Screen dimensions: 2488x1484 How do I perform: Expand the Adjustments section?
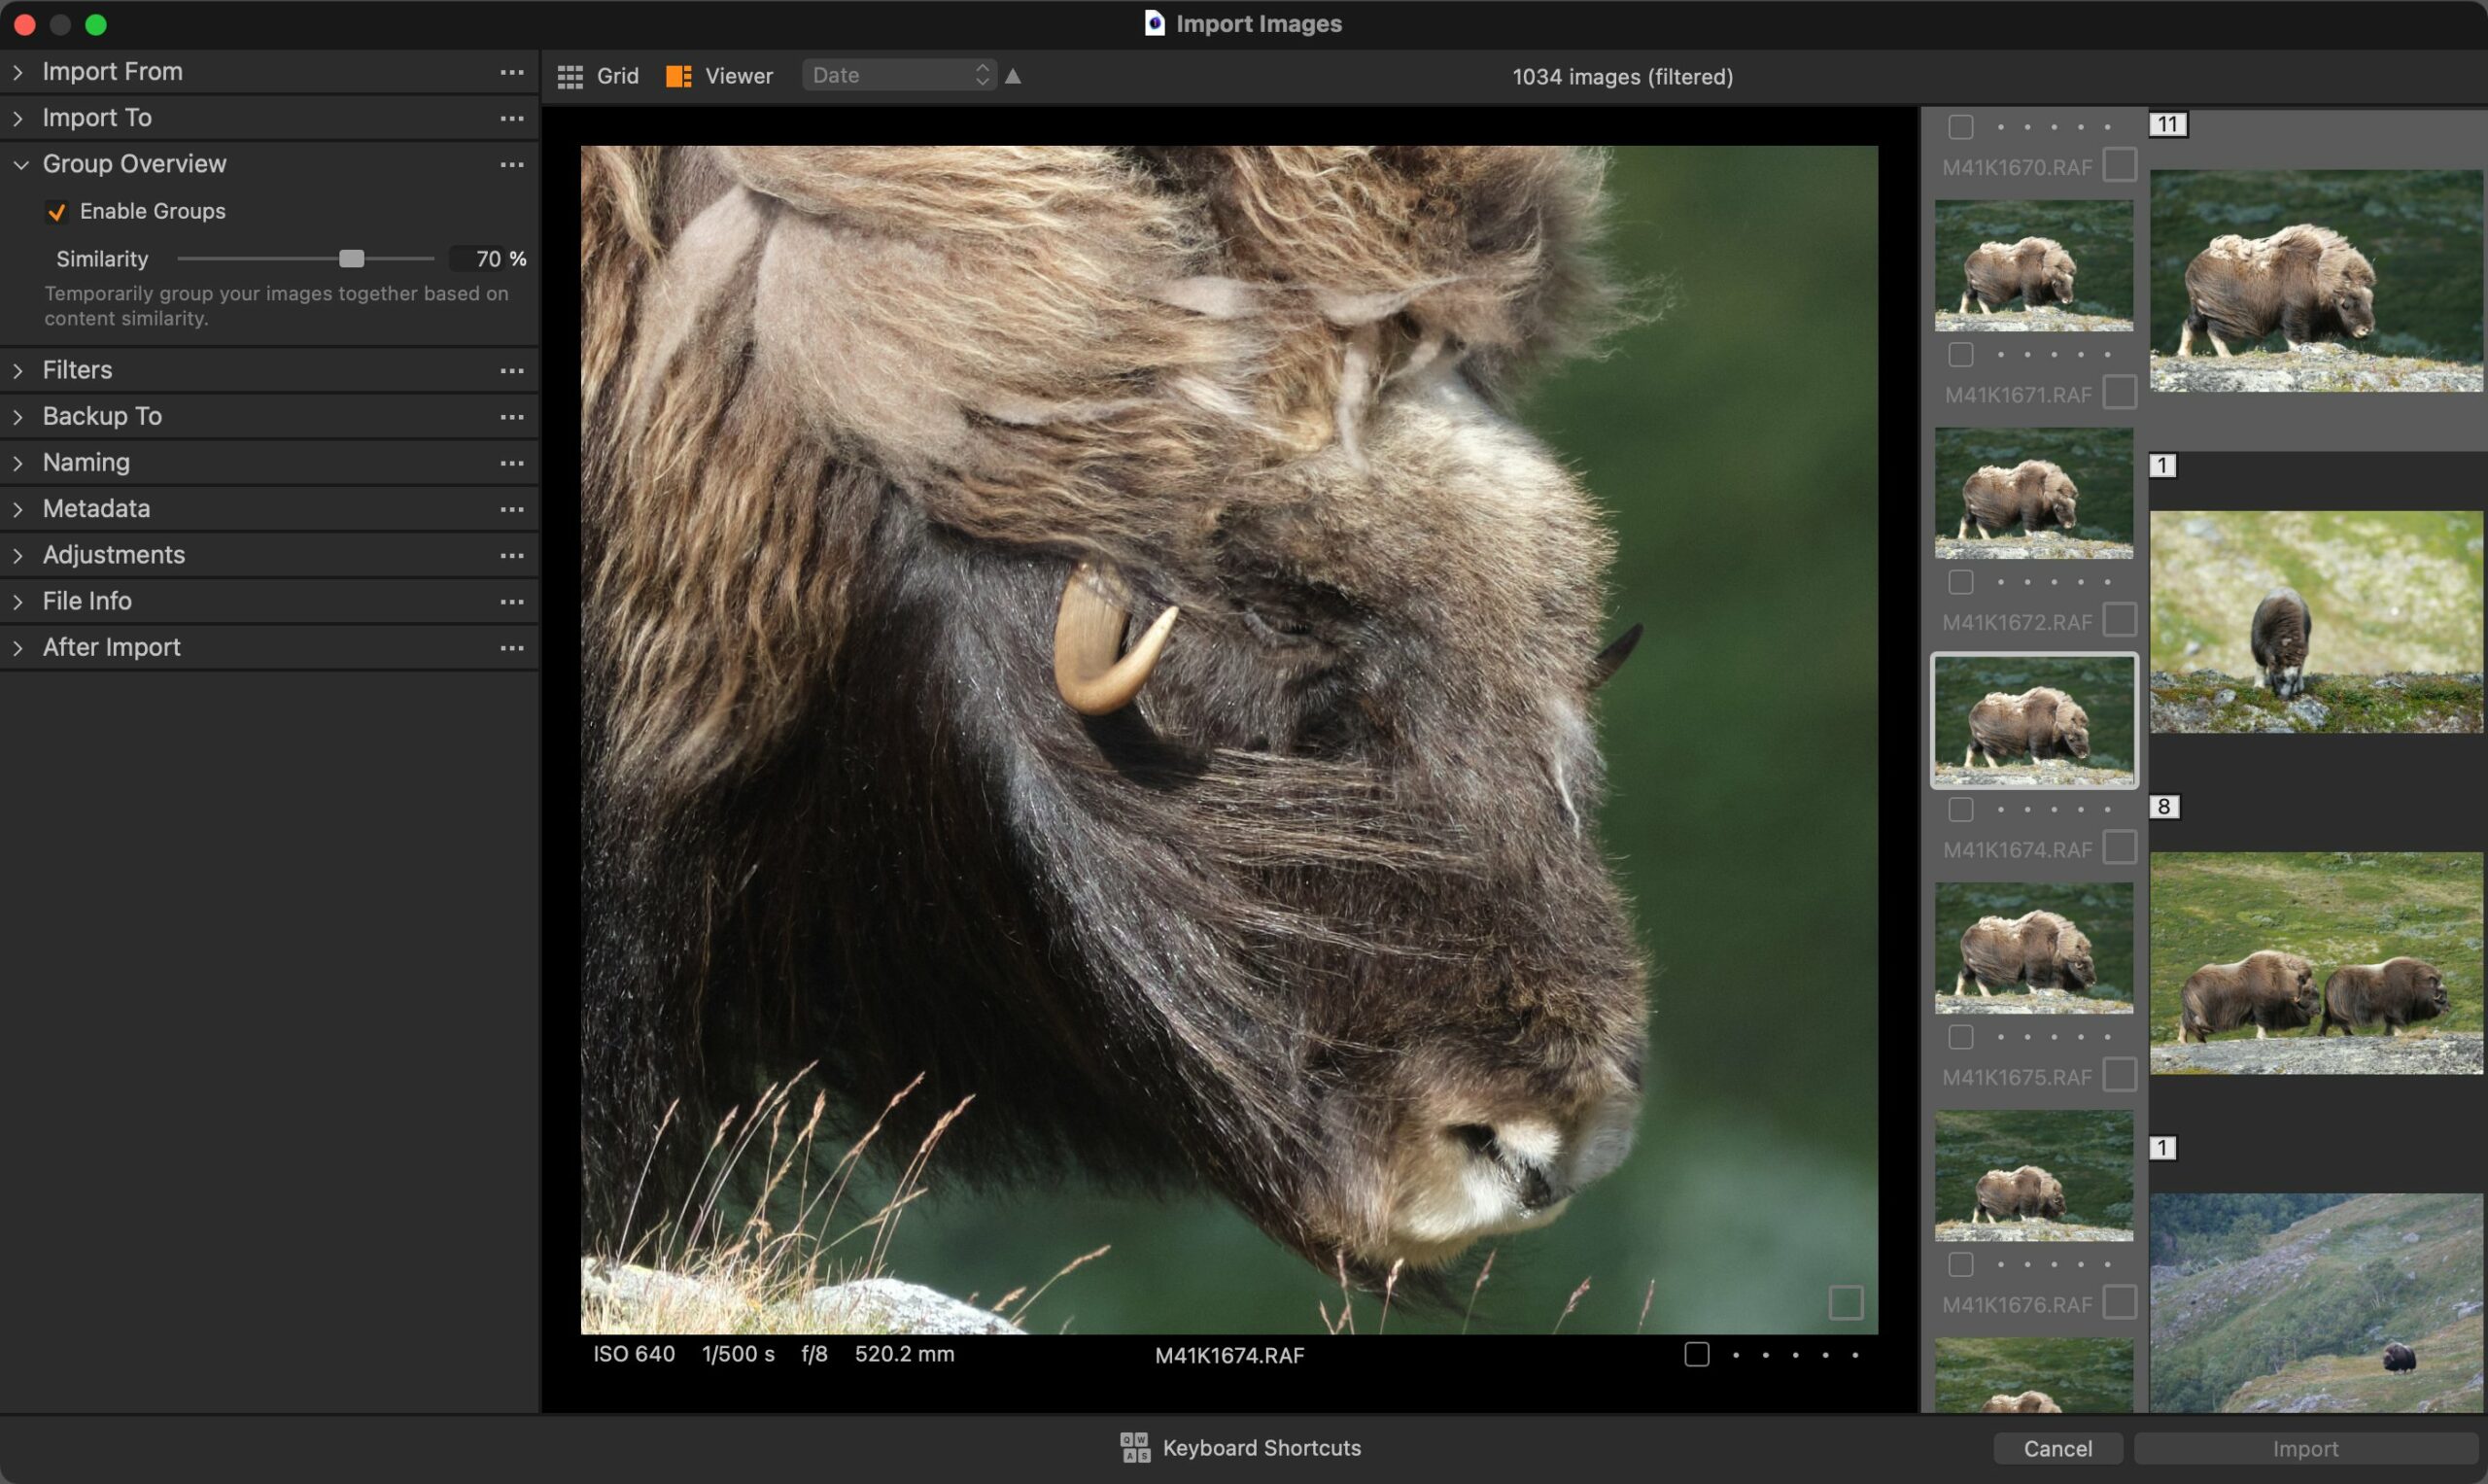[x=18, y=555]
